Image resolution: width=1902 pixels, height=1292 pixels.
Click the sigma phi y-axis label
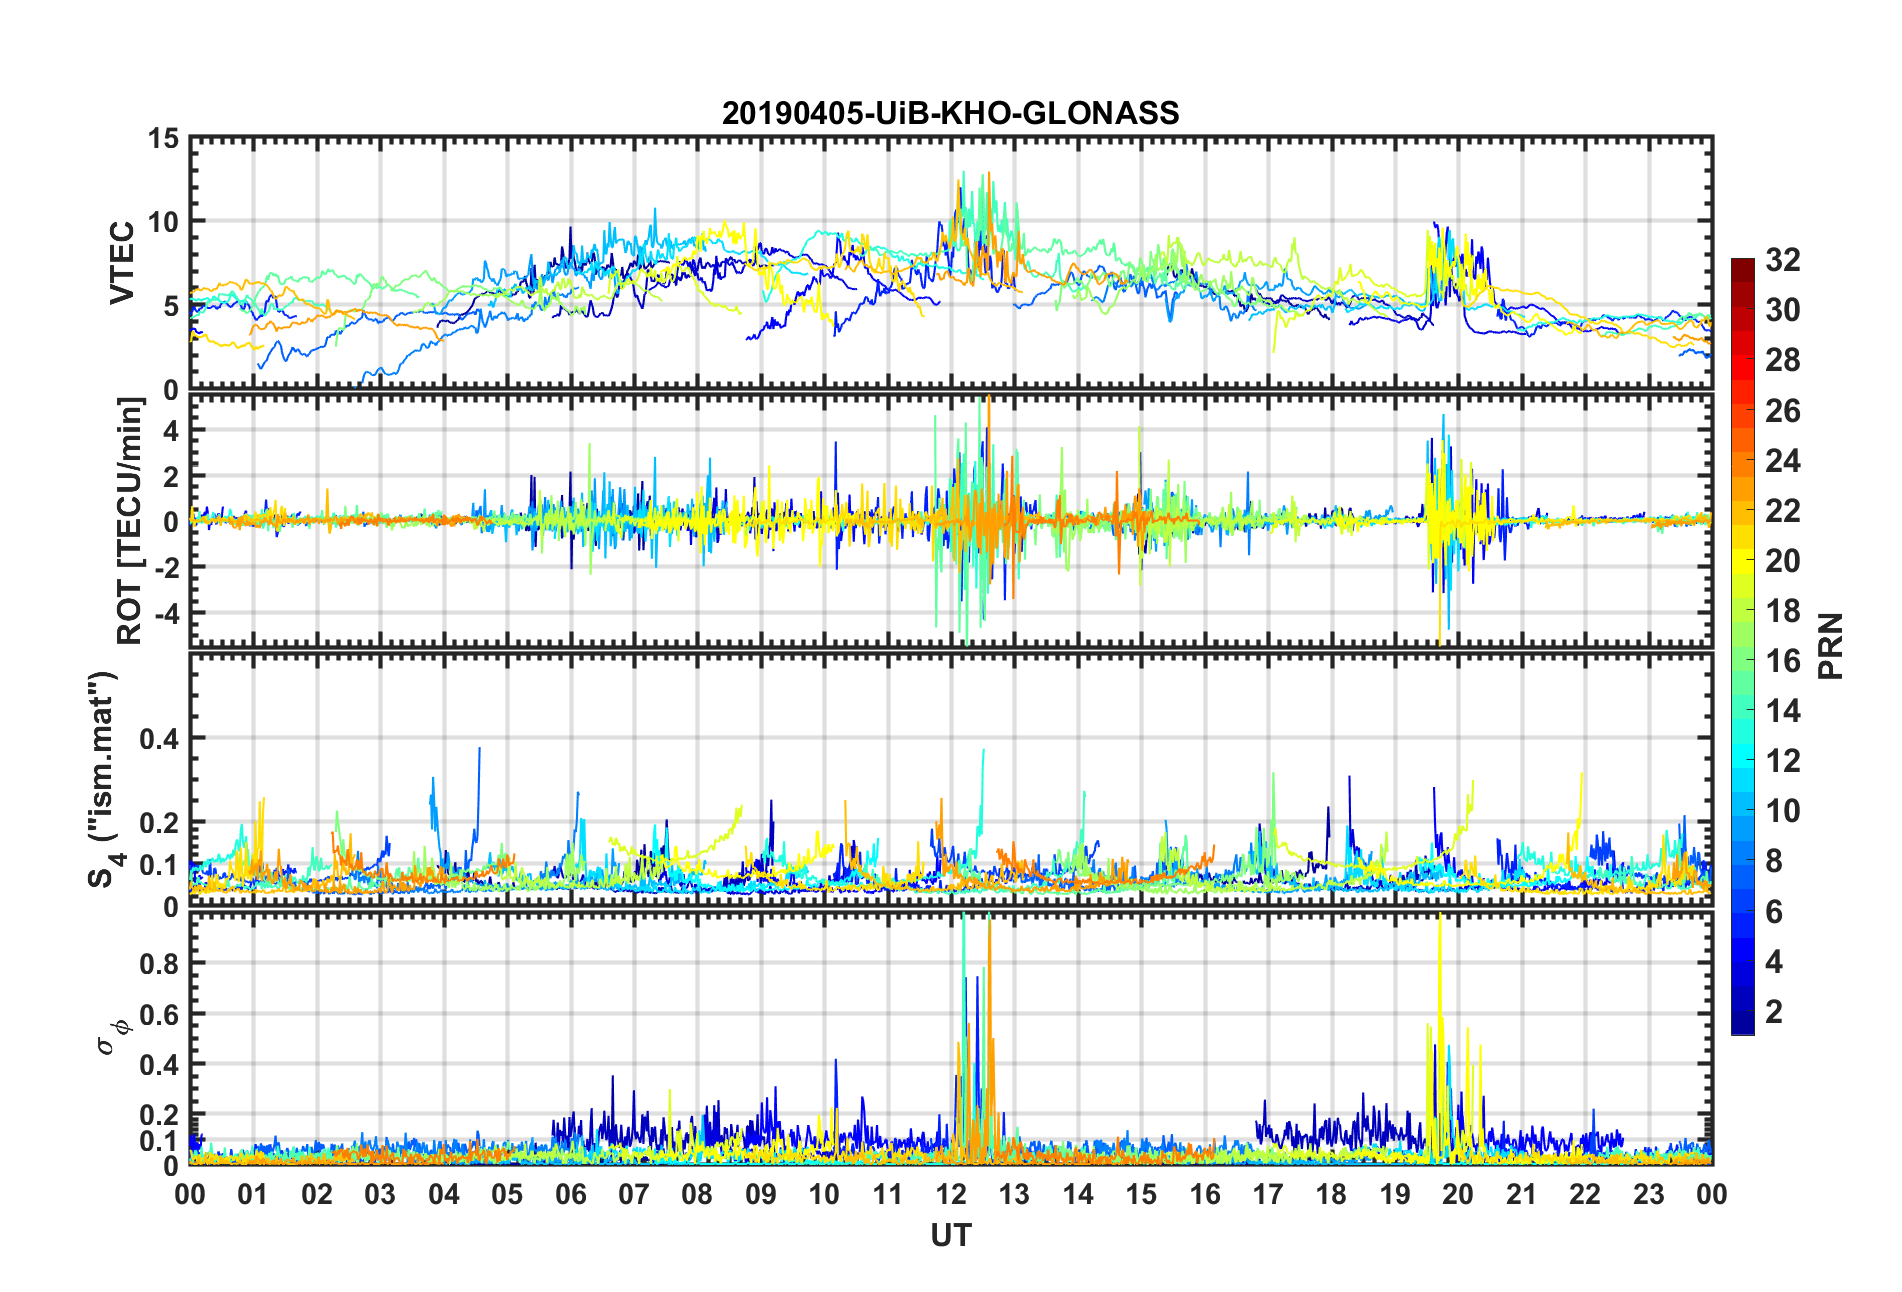click(x=111, y=1036)
